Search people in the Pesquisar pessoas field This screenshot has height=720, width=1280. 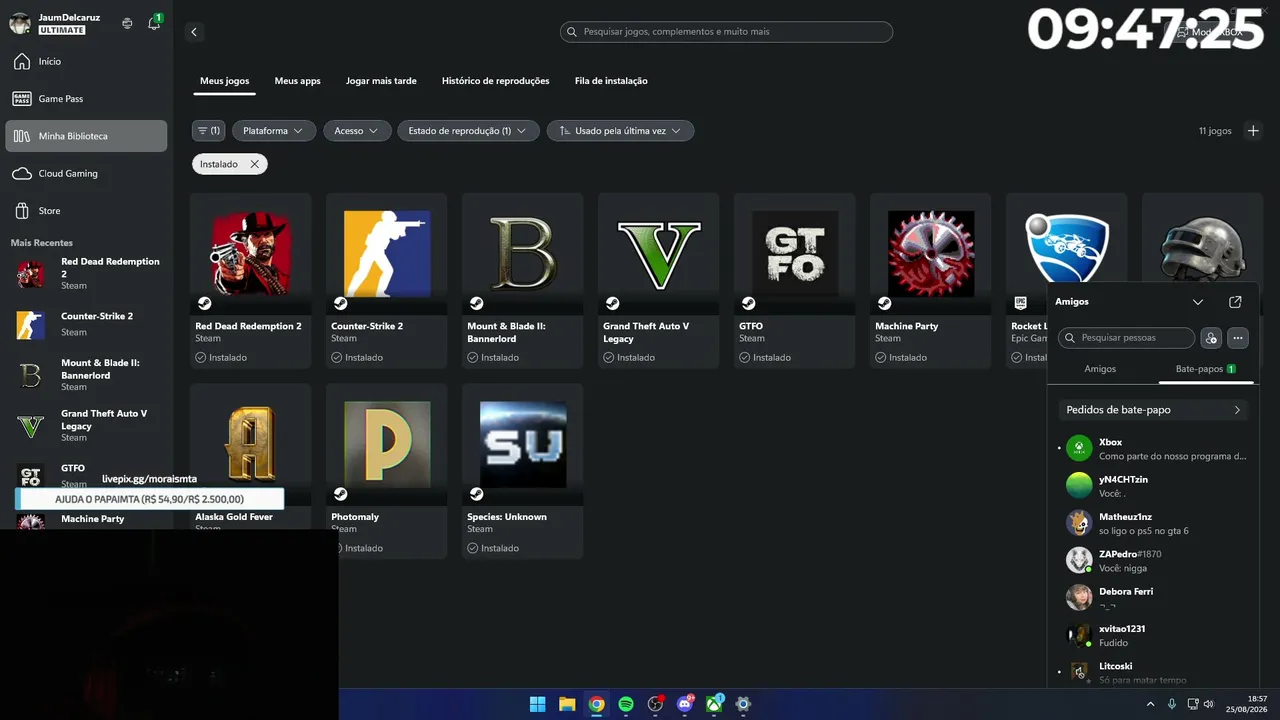[1127, 338]
